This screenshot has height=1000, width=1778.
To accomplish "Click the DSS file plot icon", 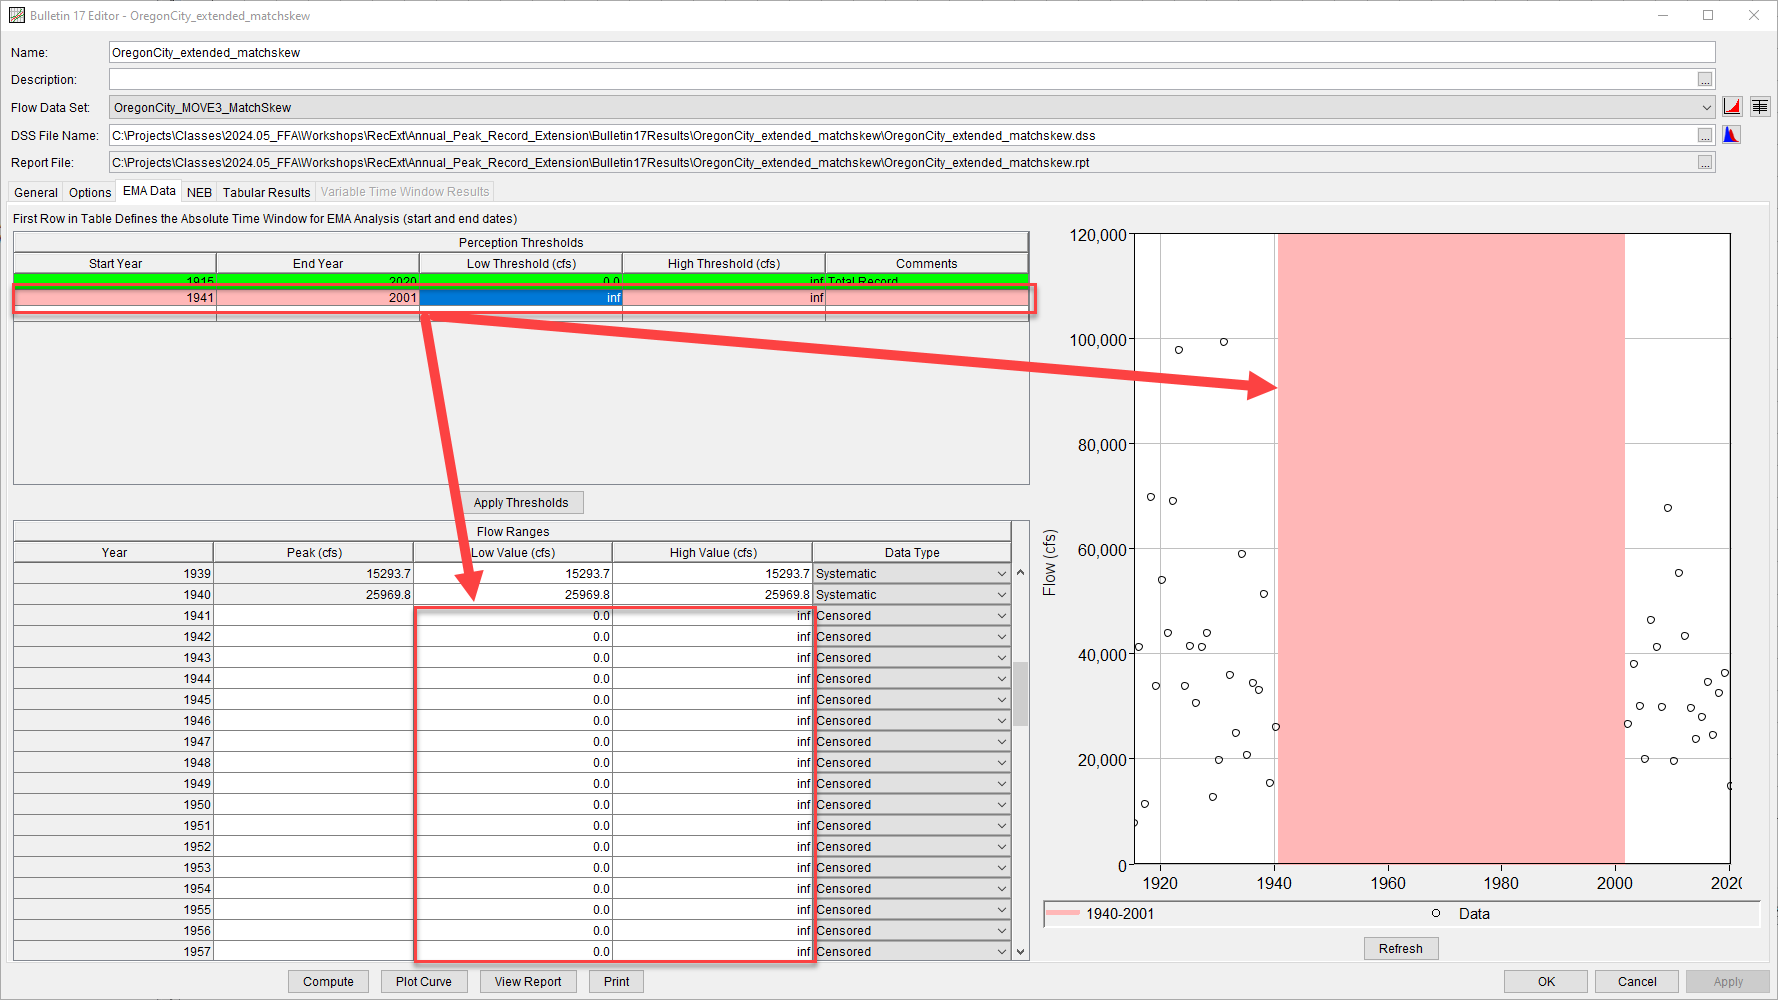I will click(x=1732, y=135).
